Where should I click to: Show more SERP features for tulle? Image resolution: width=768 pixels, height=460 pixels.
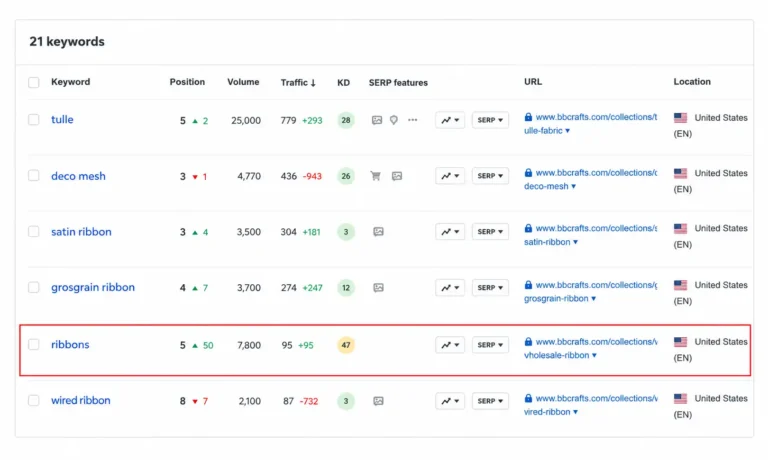[x=412, y=120]
